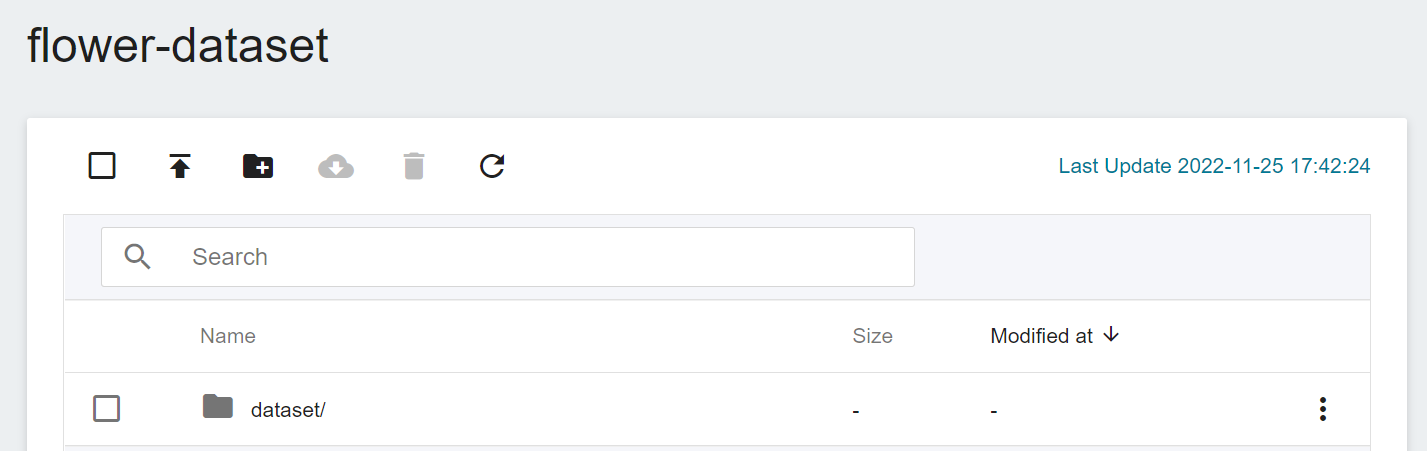Click the modified-at dash in the dataset/ row
1427x451 pixels.
click(994, 411)
